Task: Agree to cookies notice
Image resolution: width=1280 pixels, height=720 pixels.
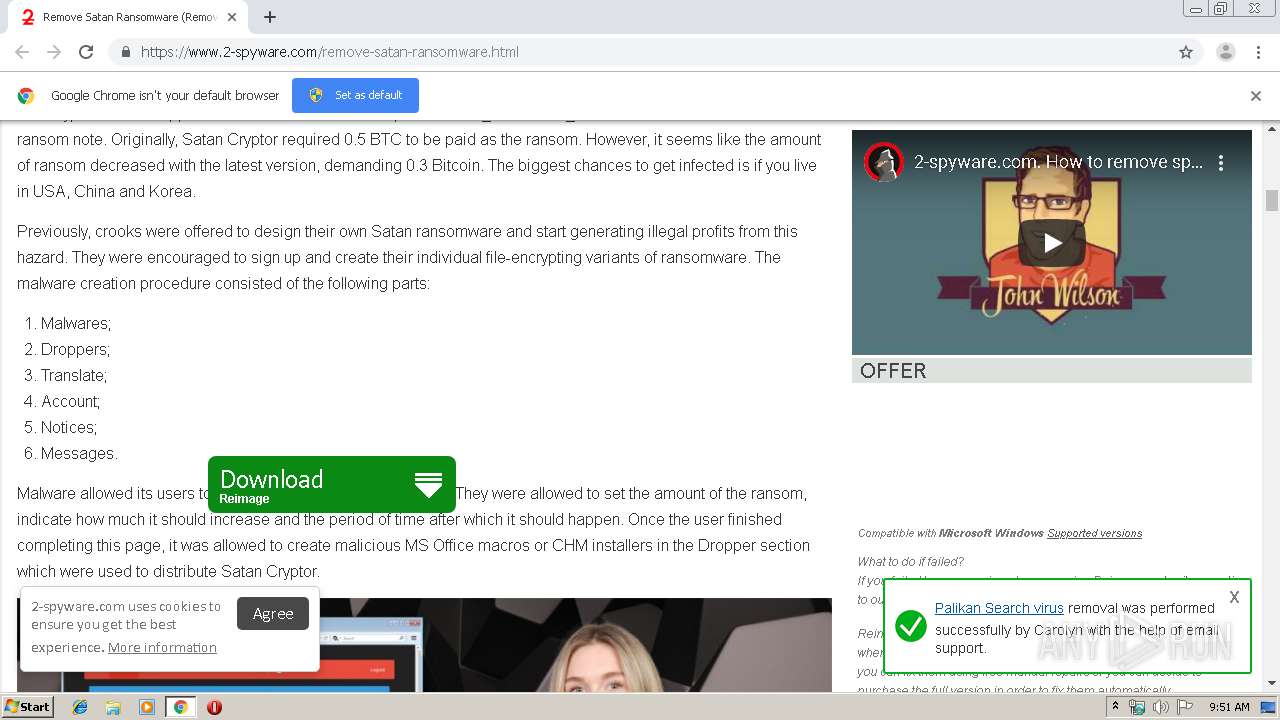Action: [x=273, y=614]
